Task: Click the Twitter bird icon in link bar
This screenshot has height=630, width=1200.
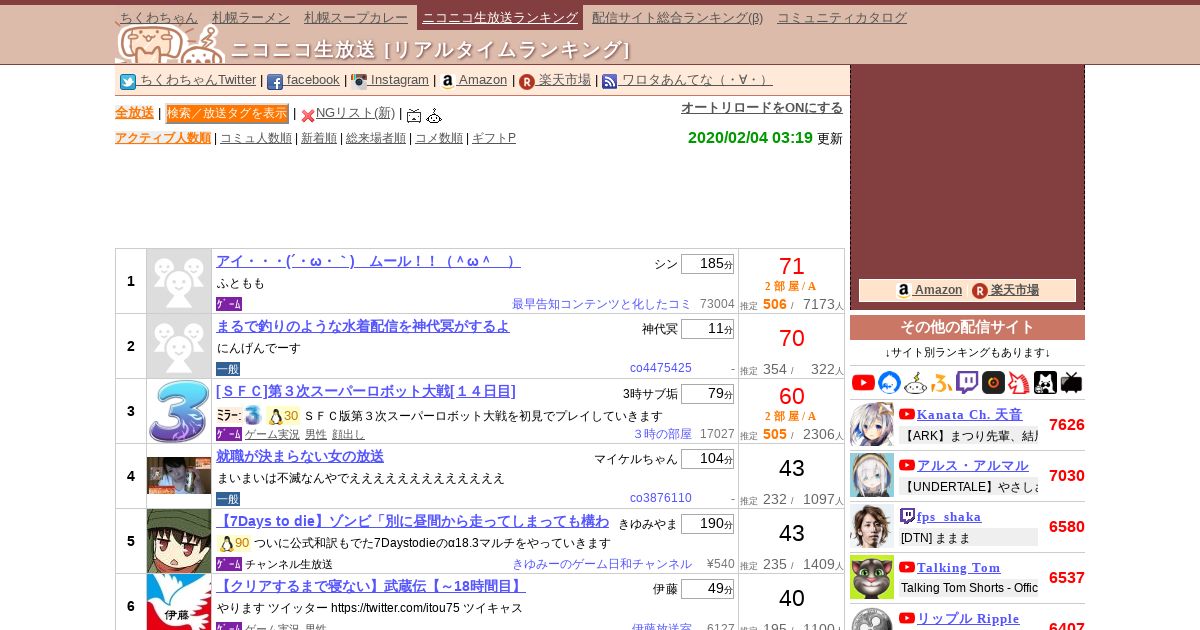Action: coord(128,82)
